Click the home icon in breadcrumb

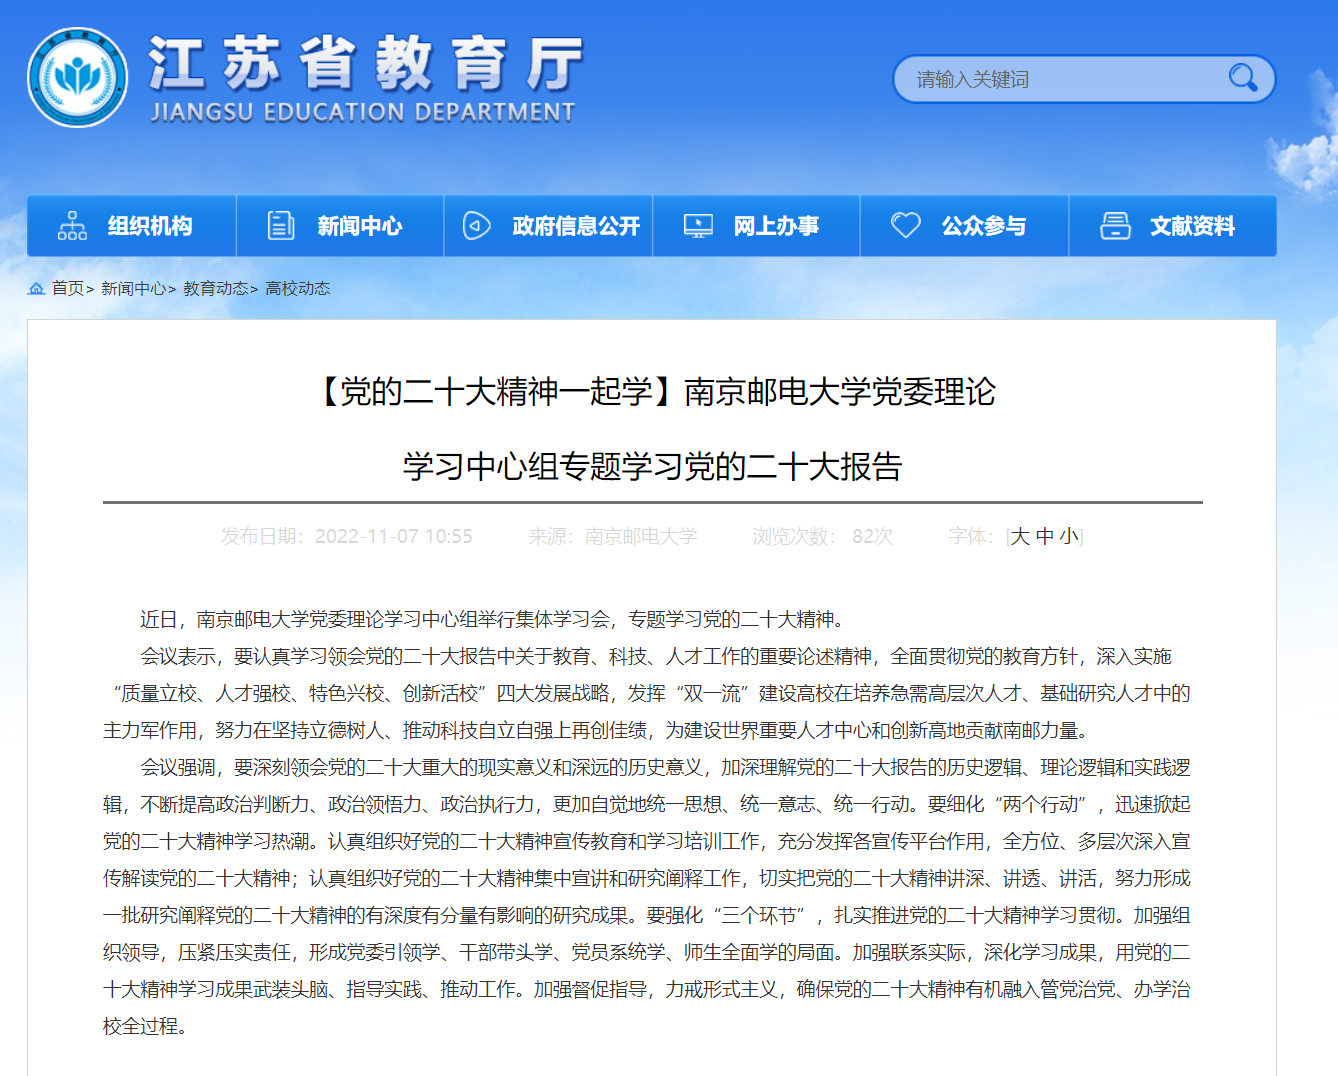pos(36,289)
